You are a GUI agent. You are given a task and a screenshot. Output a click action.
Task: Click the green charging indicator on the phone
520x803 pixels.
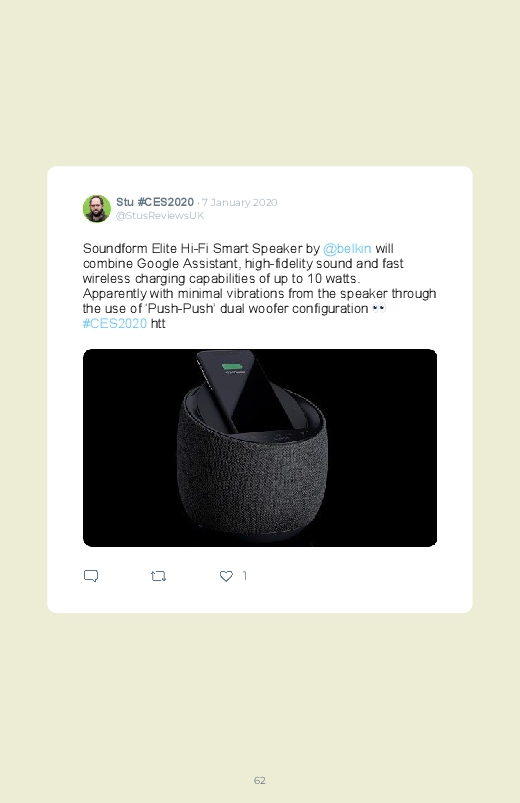point(234,368)
